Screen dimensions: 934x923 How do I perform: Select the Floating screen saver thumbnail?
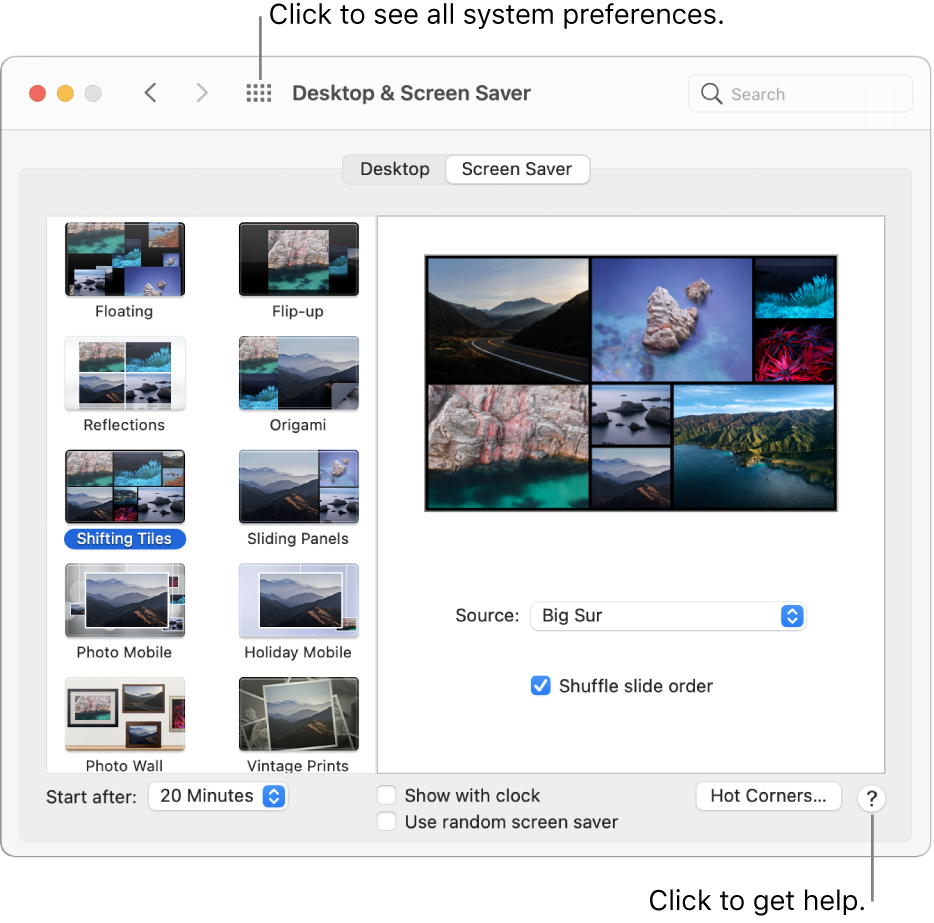(125, 259)
